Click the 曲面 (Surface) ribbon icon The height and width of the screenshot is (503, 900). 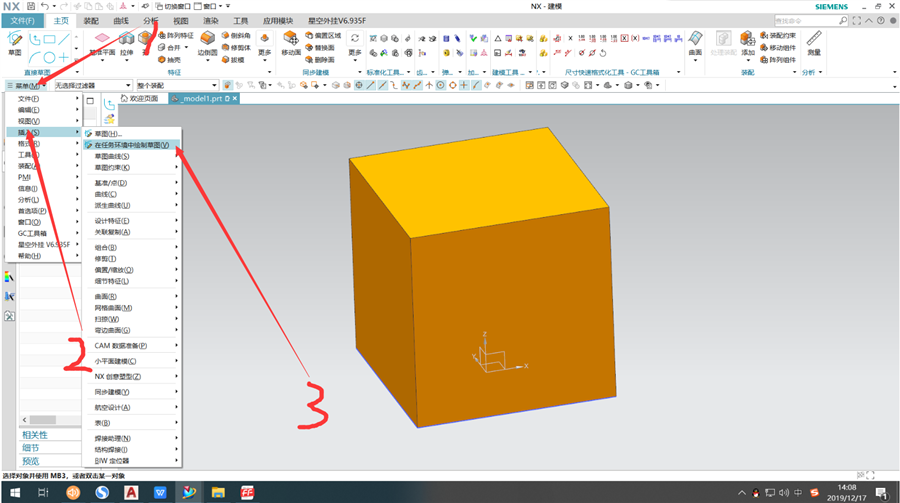click(x=695, y=40)
